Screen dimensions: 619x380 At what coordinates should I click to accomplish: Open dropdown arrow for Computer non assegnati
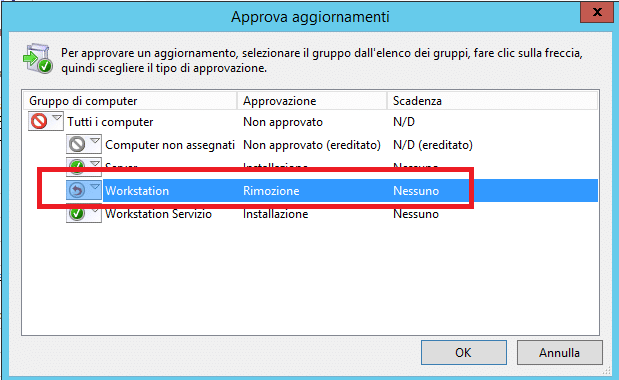click(95, 140)
